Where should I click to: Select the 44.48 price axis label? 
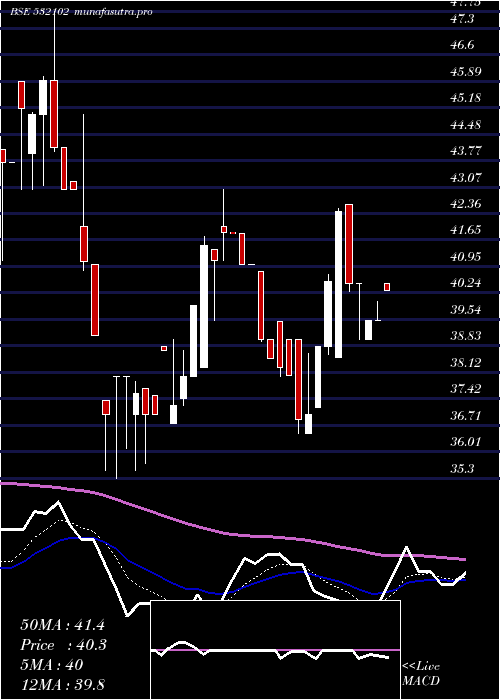pos(466,125)
